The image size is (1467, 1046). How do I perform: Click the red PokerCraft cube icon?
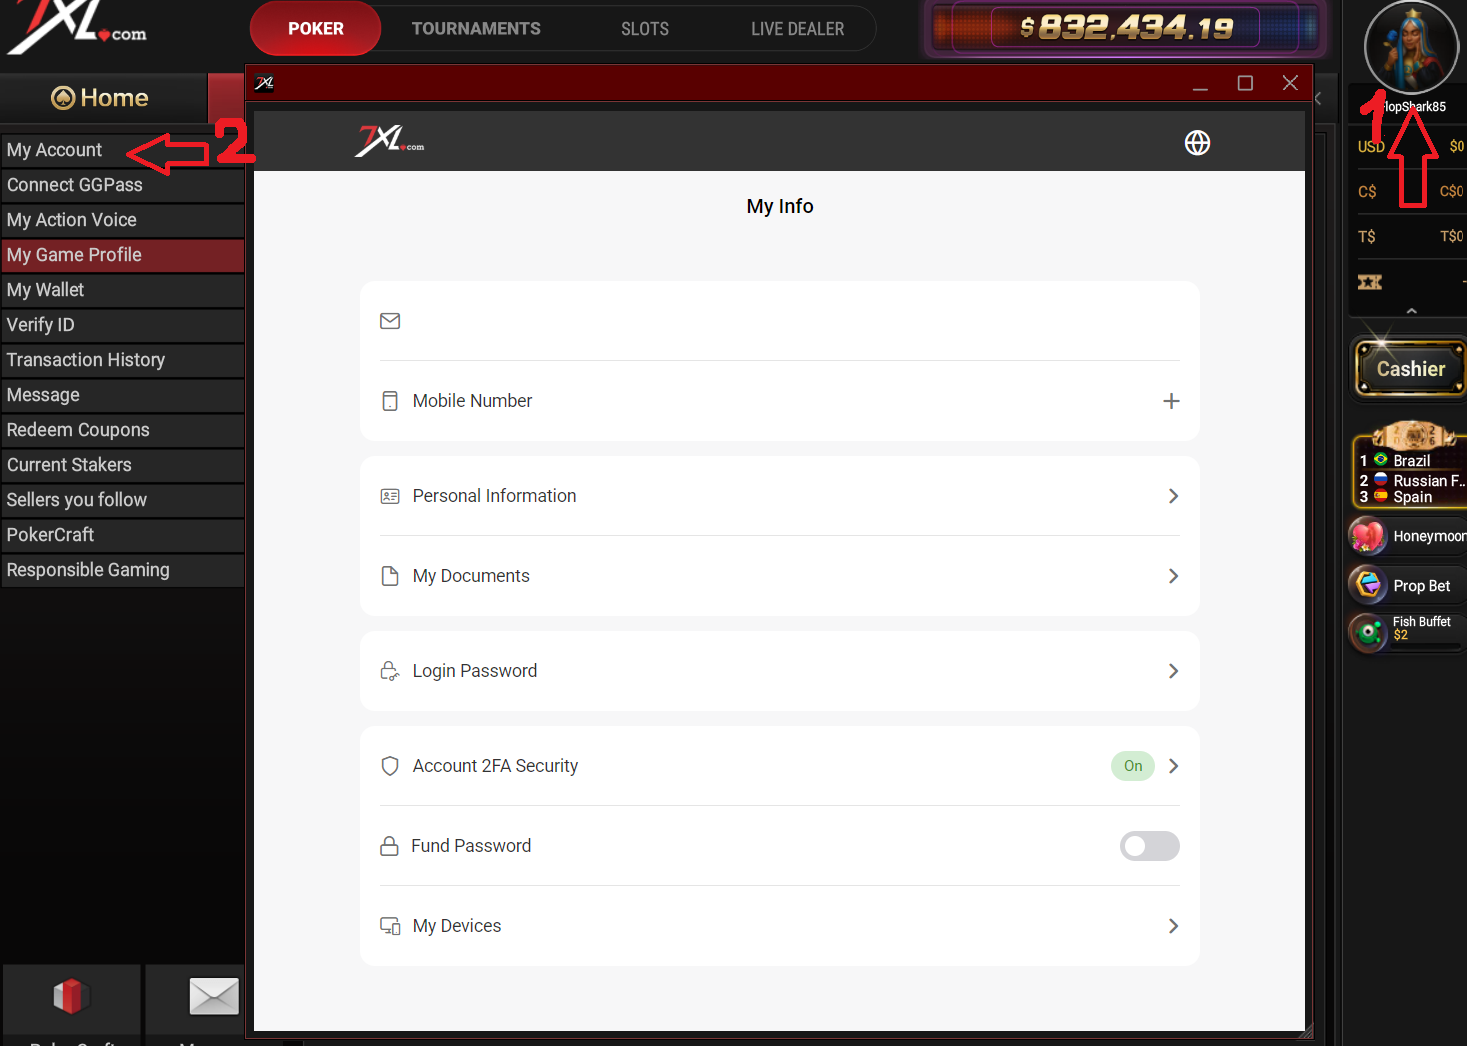[71, 996]
